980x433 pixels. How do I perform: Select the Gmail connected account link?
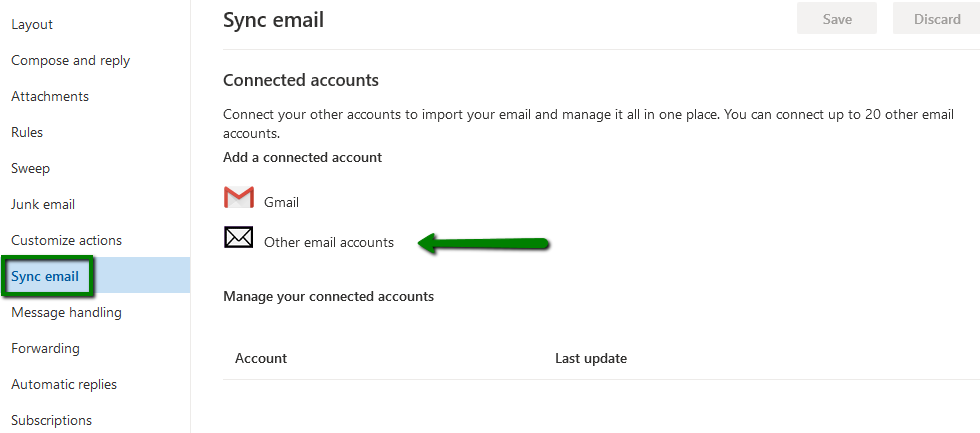[x=281, y=202]
